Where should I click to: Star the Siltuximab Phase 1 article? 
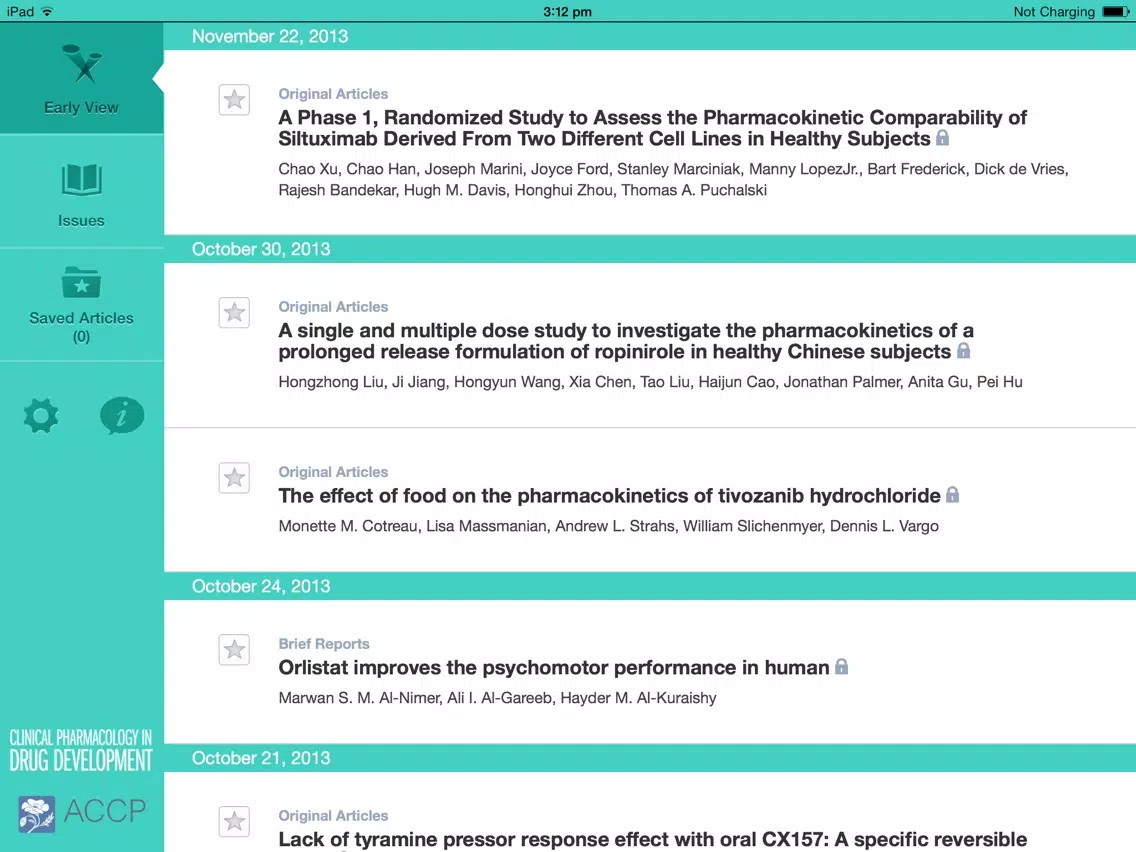(234, 99)
